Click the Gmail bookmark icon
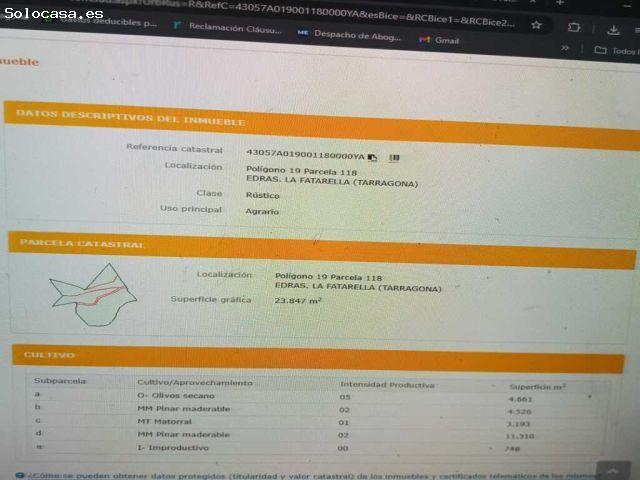640x480 pixels. (424, 40)
